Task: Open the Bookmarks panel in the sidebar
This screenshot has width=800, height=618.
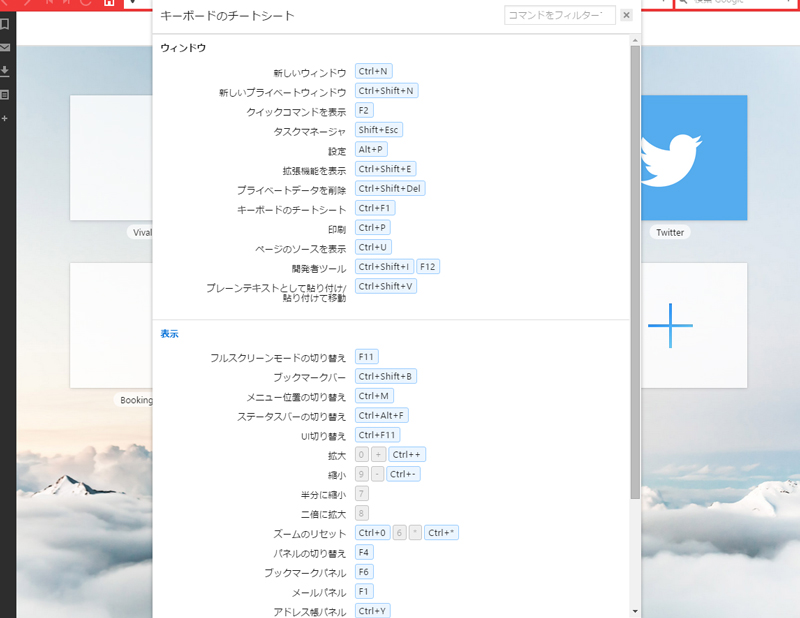Action: [x=5, y=24]
